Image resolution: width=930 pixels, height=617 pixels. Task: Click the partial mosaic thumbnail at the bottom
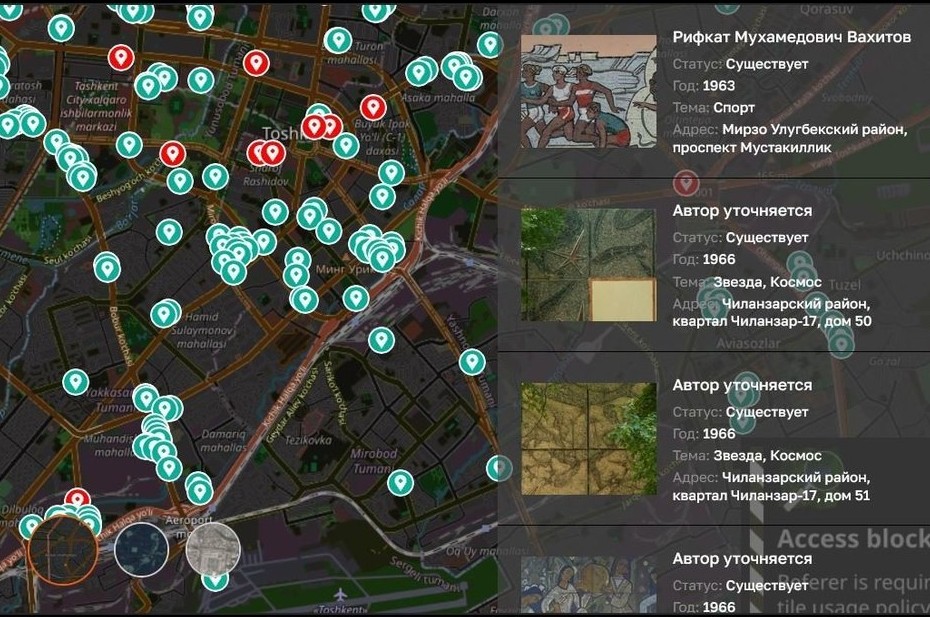pos(588,584)
